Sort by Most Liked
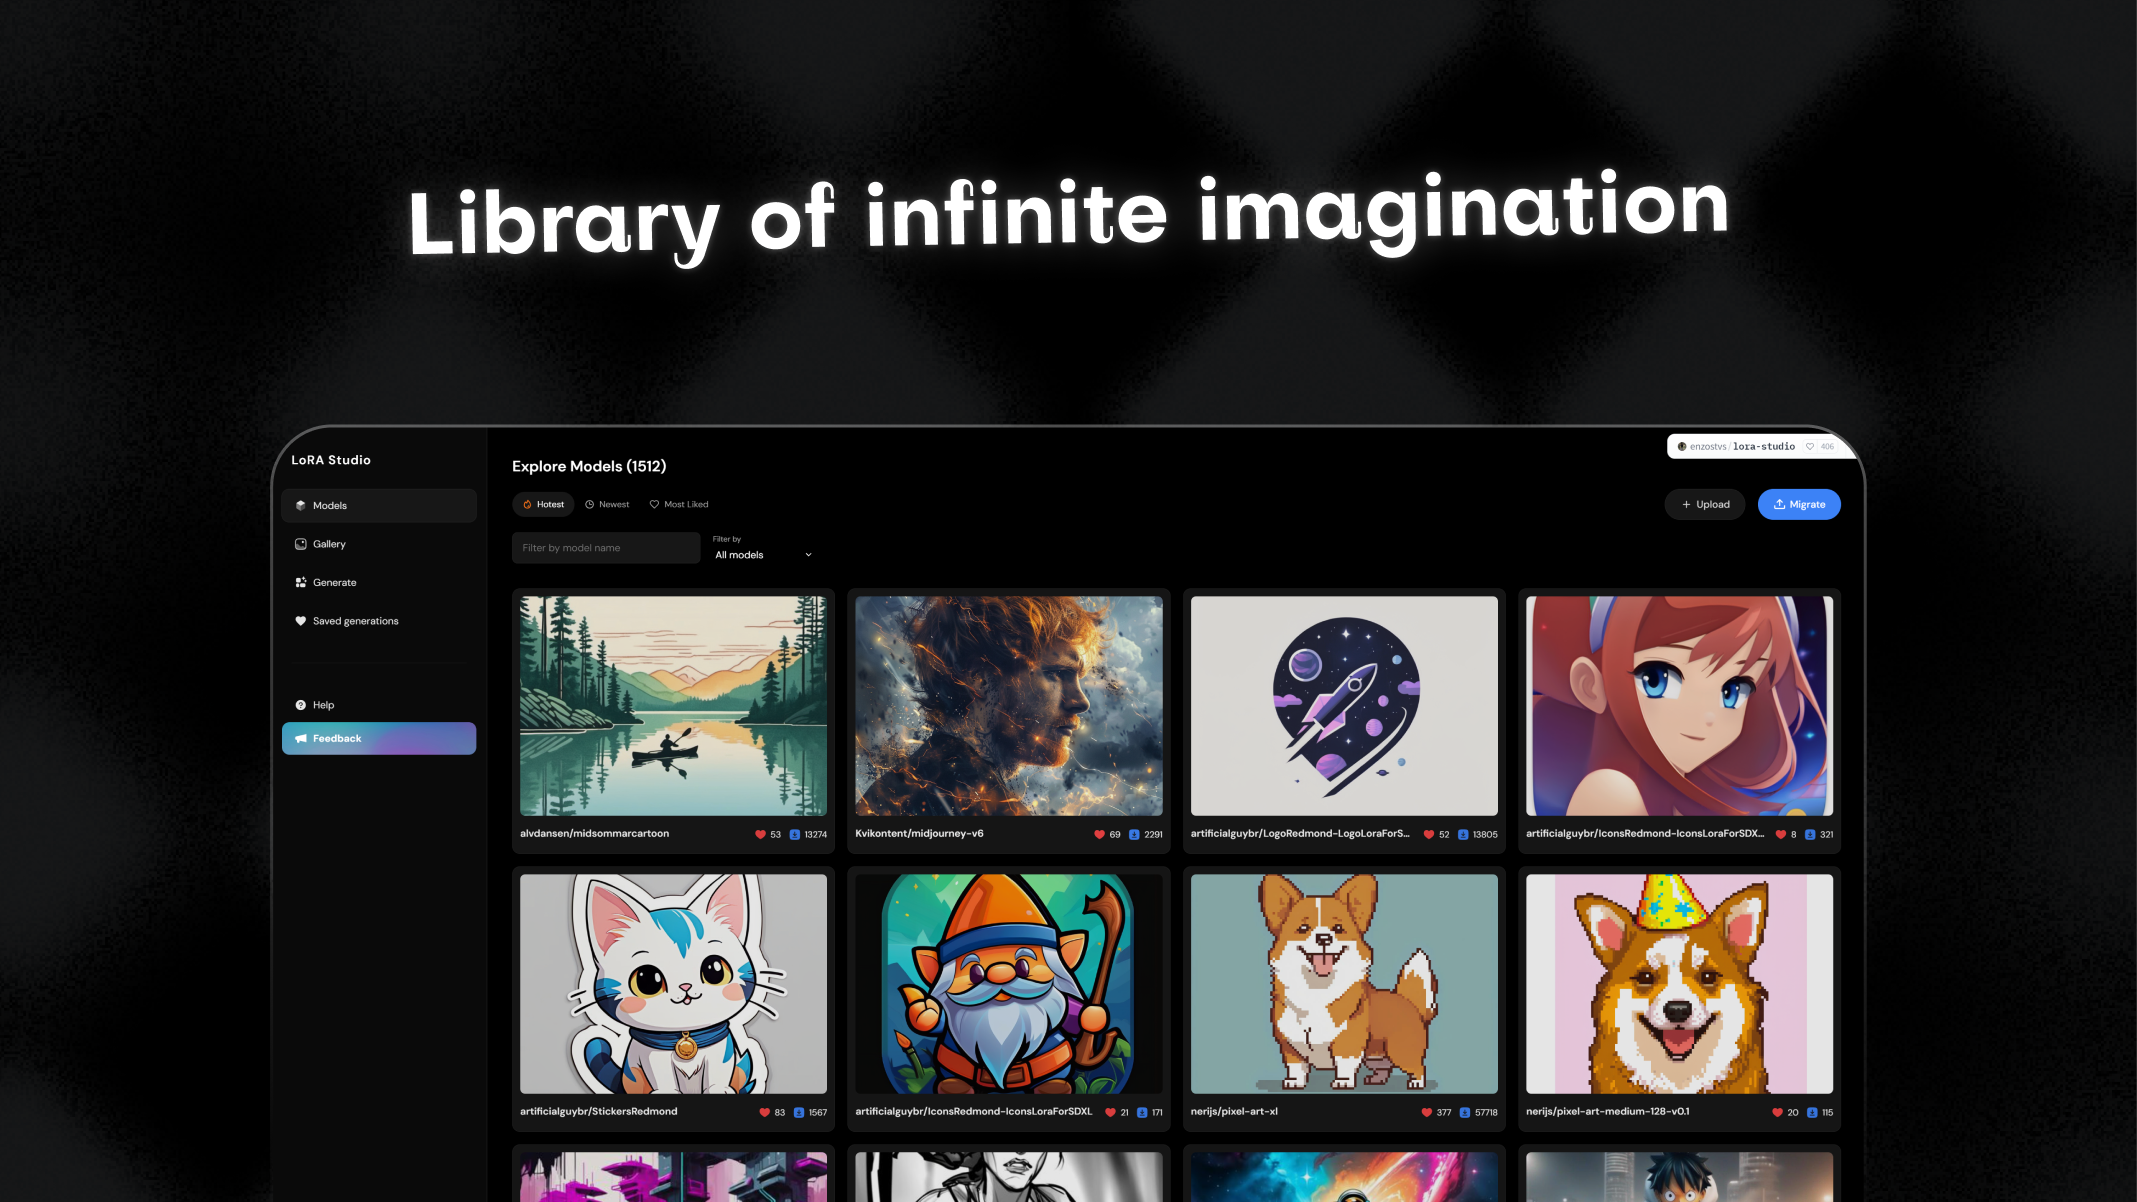The image size is (2137, 1202). tap(679, 504)
